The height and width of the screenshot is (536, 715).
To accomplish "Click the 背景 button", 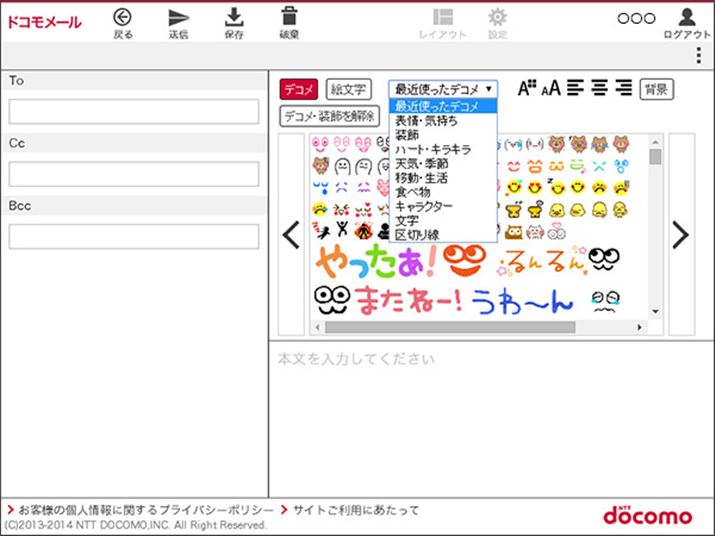I will 656,89.
